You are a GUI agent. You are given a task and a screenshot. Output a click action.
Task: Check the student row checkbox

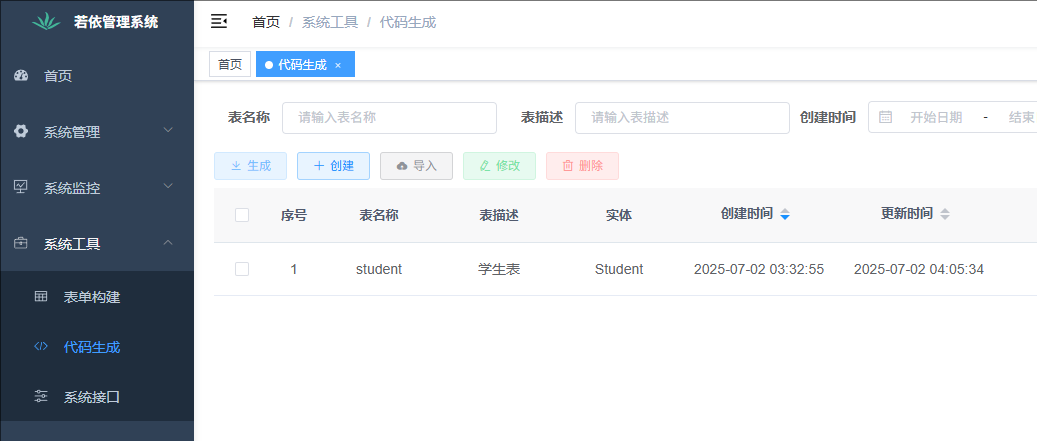242,269
